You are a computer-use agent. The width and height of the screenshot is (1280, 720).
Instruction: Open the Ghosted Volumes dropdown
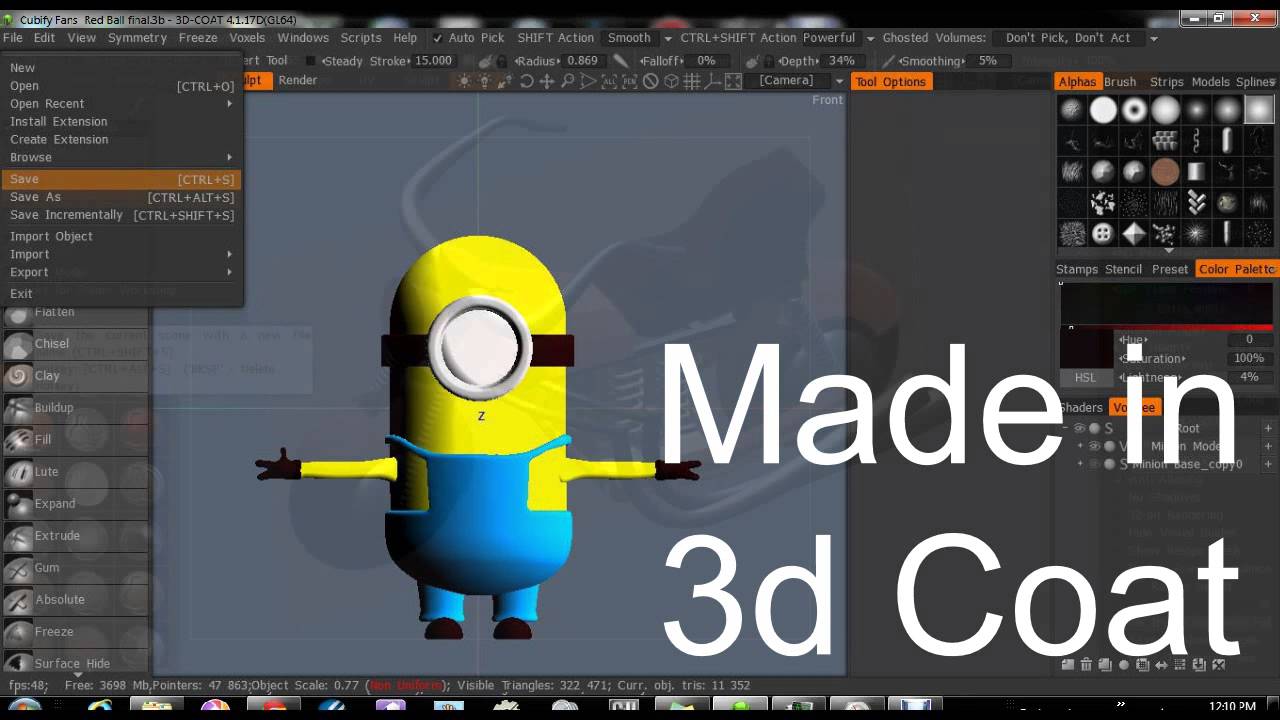(1154, 38)
